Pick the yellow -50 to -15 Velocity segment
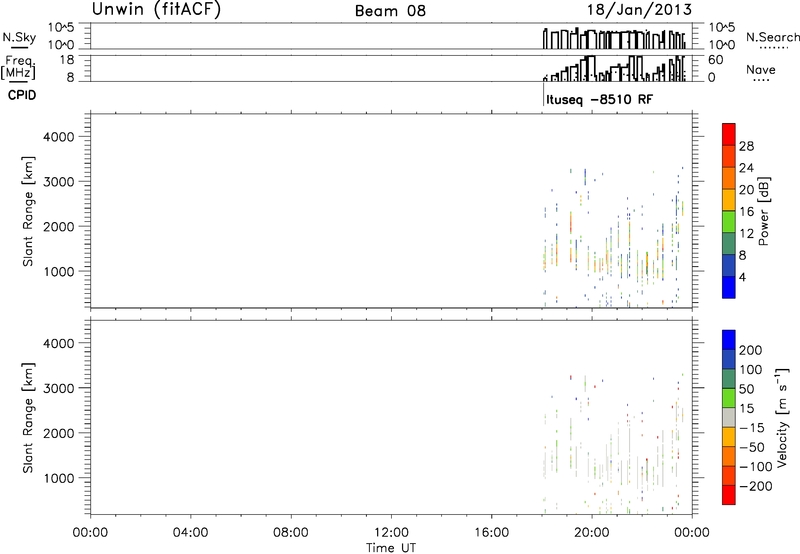The width and height of the screenshot is (800, 554). click(x=729, y=437)
